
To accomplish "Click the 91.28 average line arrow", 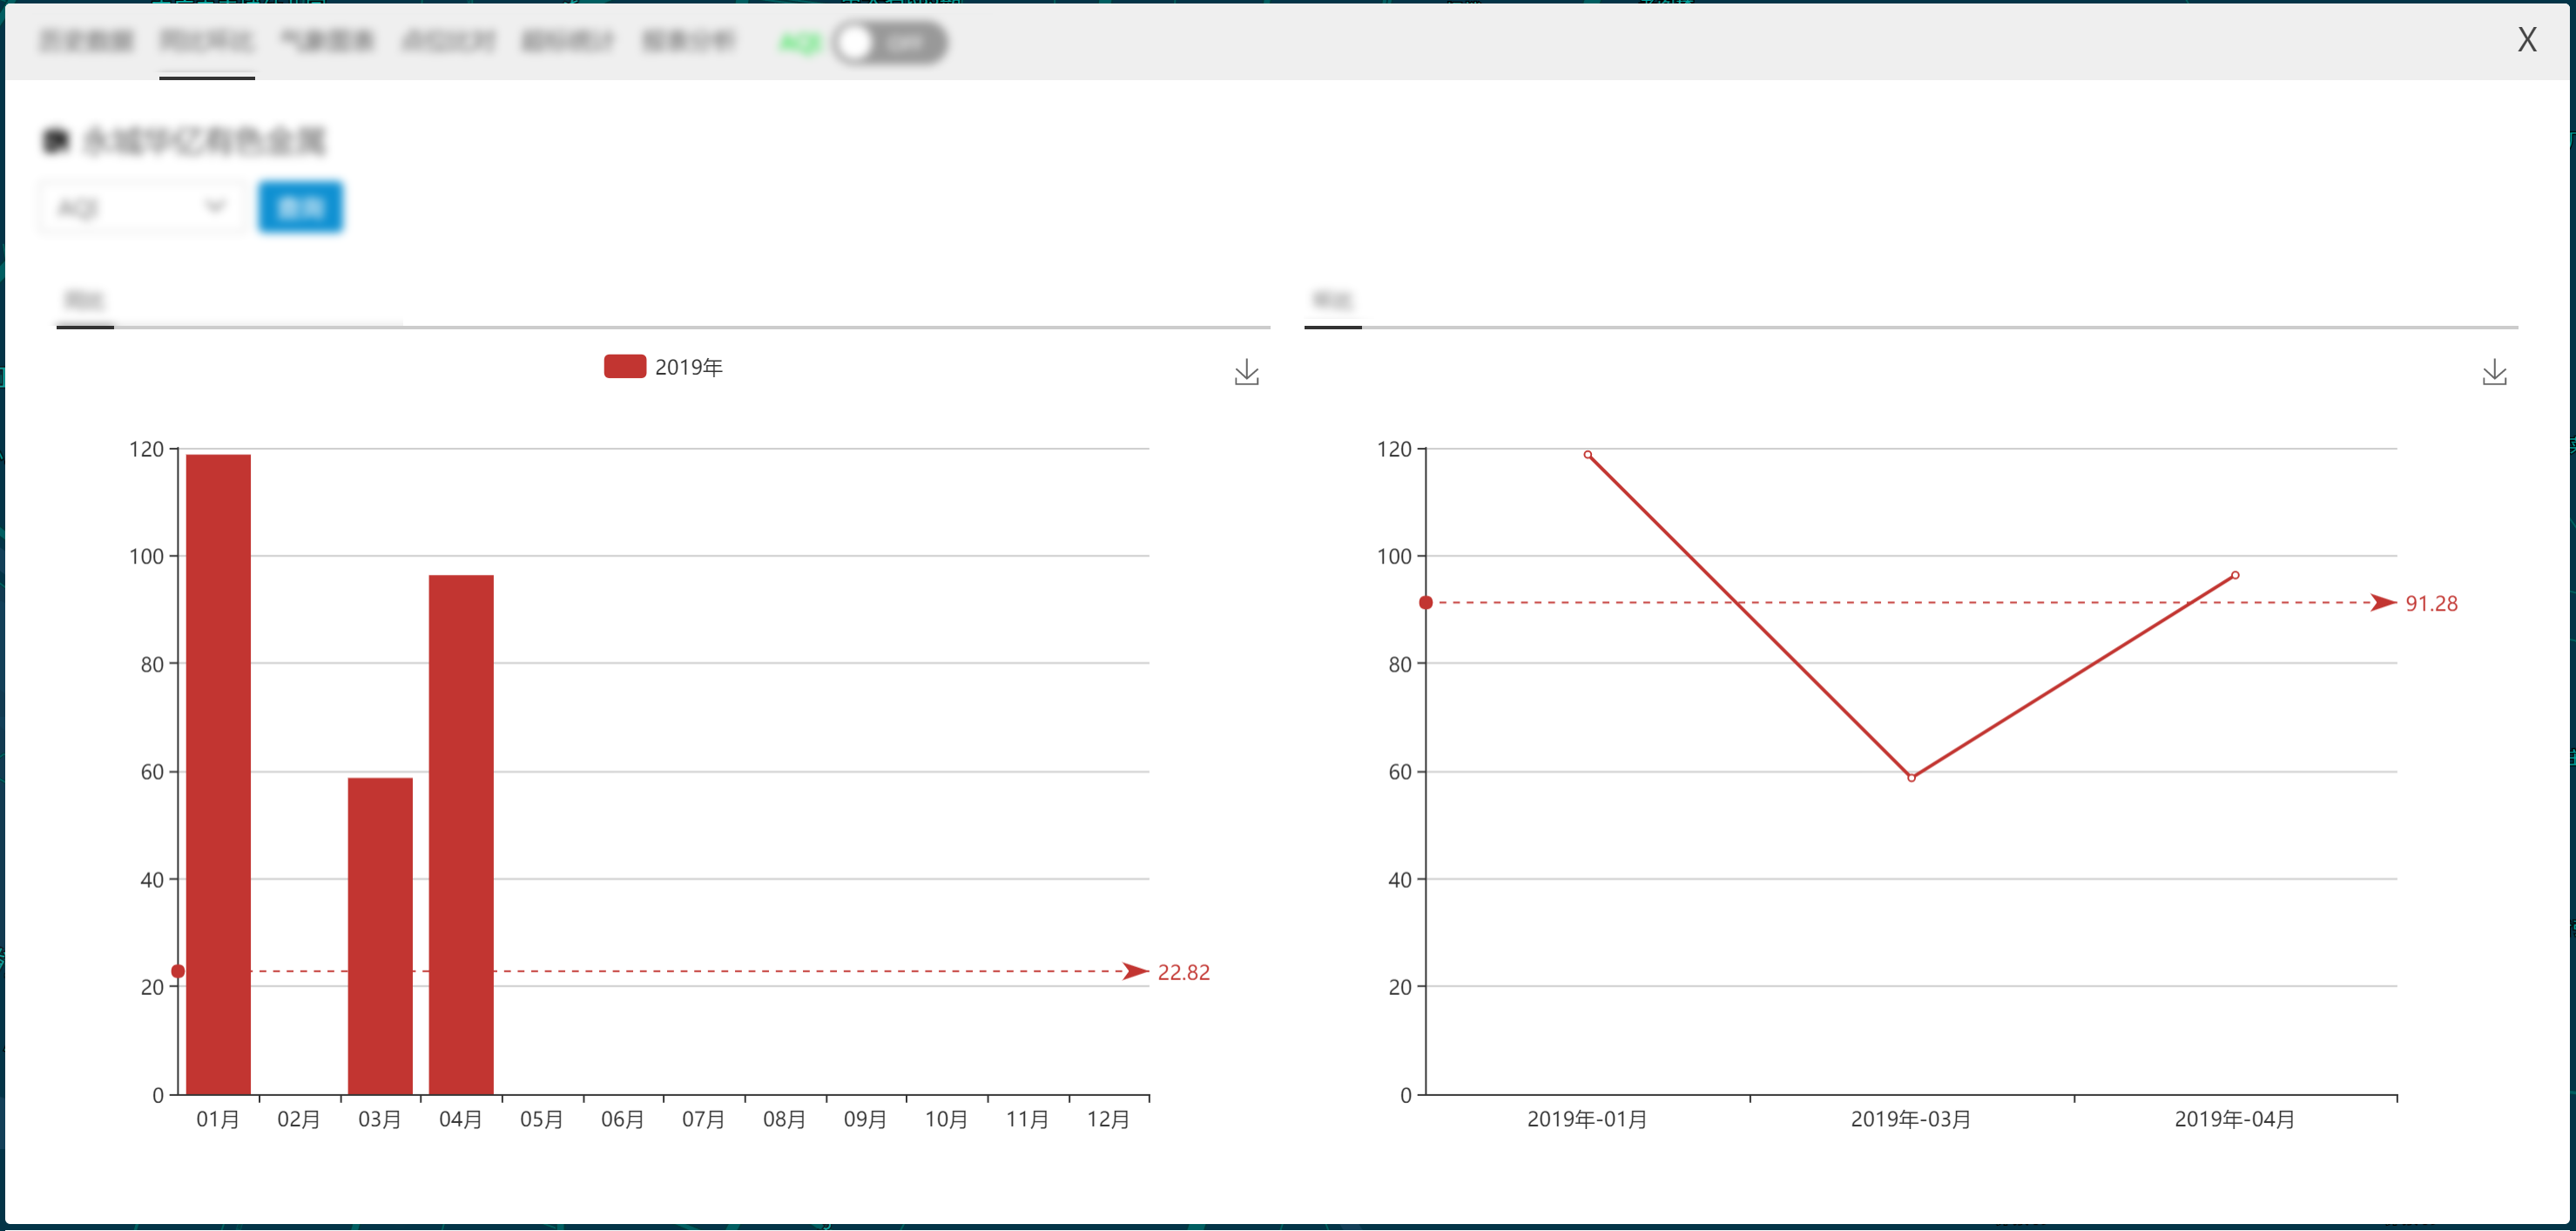I will click(2382, 603).
